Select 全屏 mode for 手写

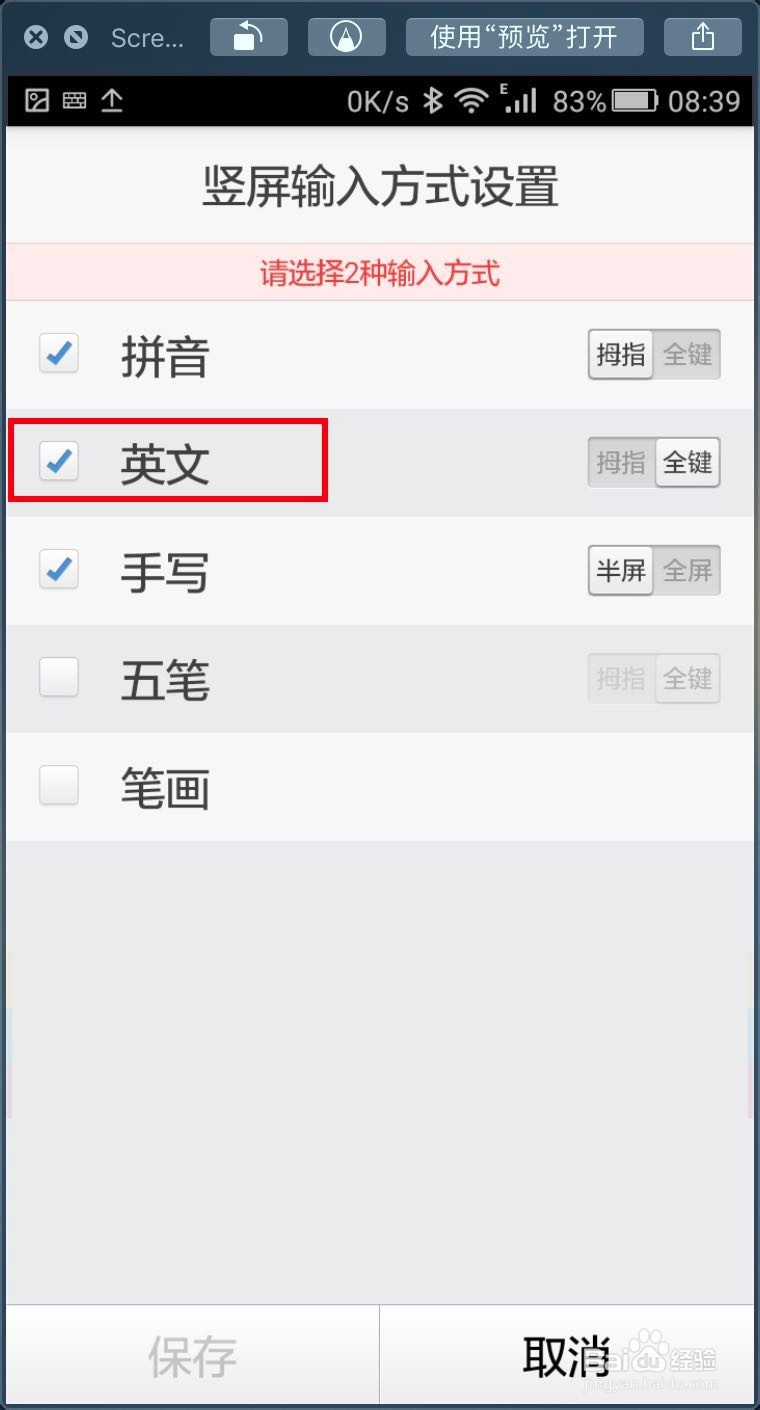[688, 570]
